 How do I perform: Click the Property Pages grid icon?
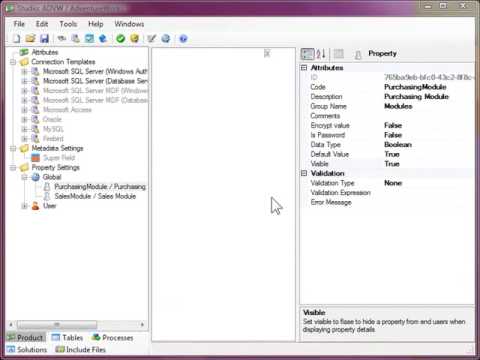339,54
